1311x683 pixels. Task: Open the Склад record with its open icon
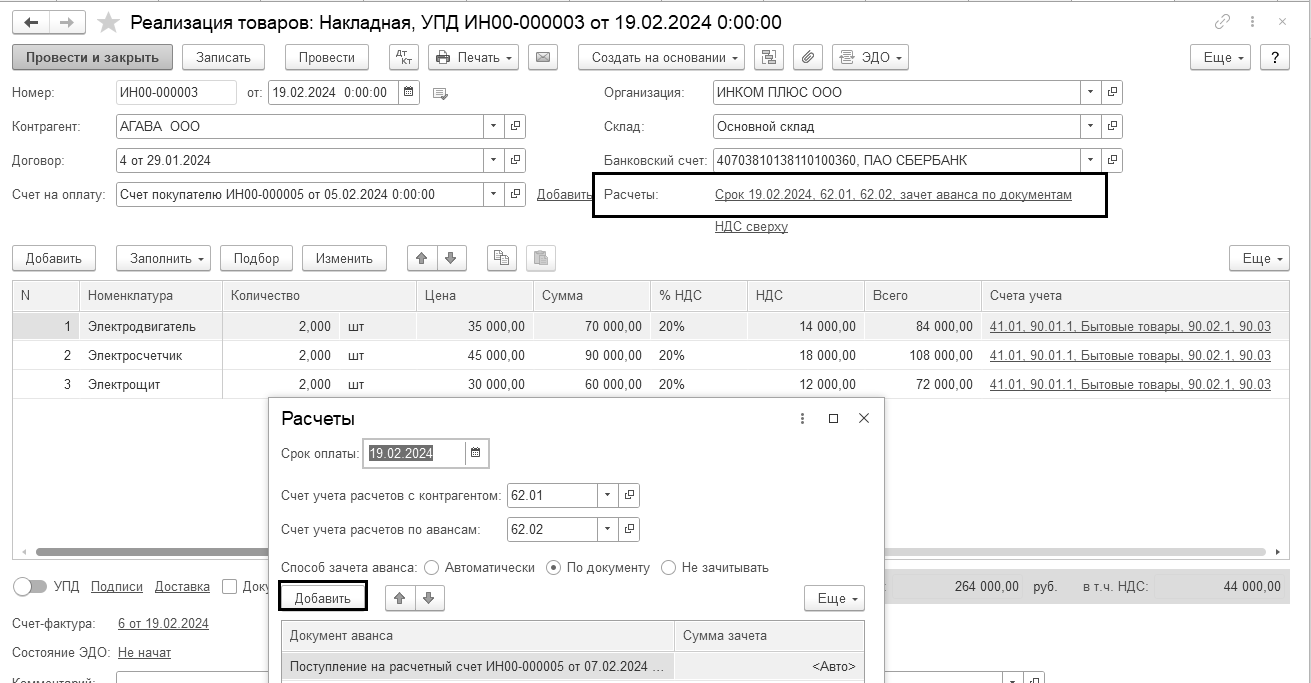[x=1112, y=126]
